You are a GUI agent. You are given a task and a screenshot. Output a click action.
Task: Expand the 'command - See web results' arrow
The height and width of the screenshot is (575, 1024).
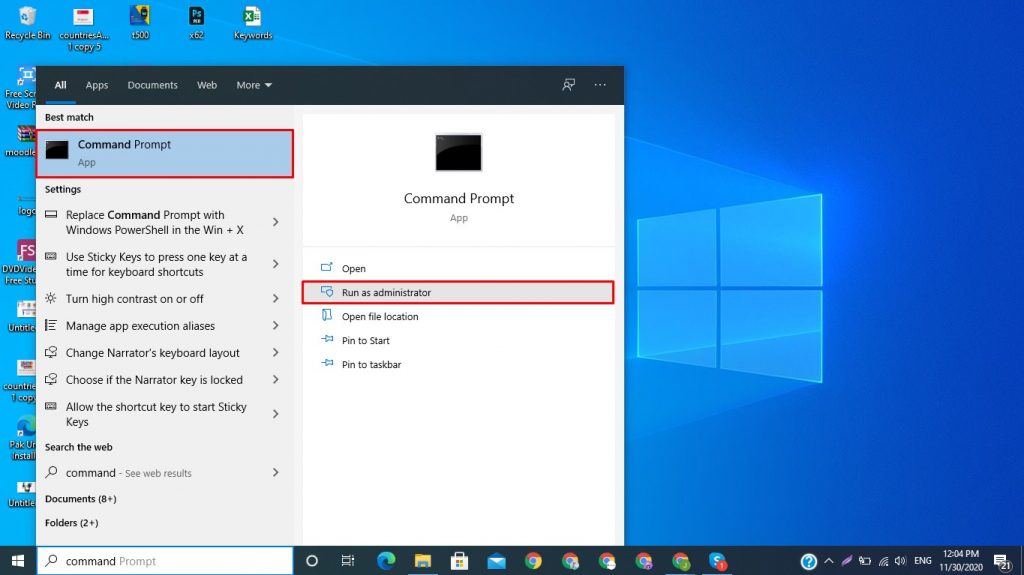click(276, 473)
